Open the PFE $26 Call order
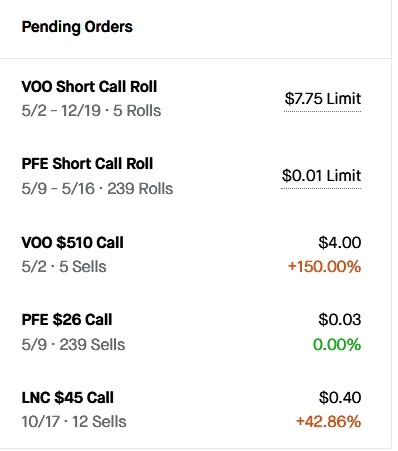The width and height of the screenshot is (398, 451). (196, 332)
